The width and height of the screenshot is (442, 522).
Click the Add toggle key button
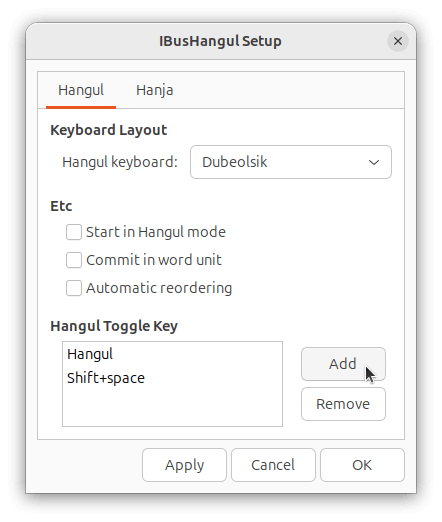point(343,364)
